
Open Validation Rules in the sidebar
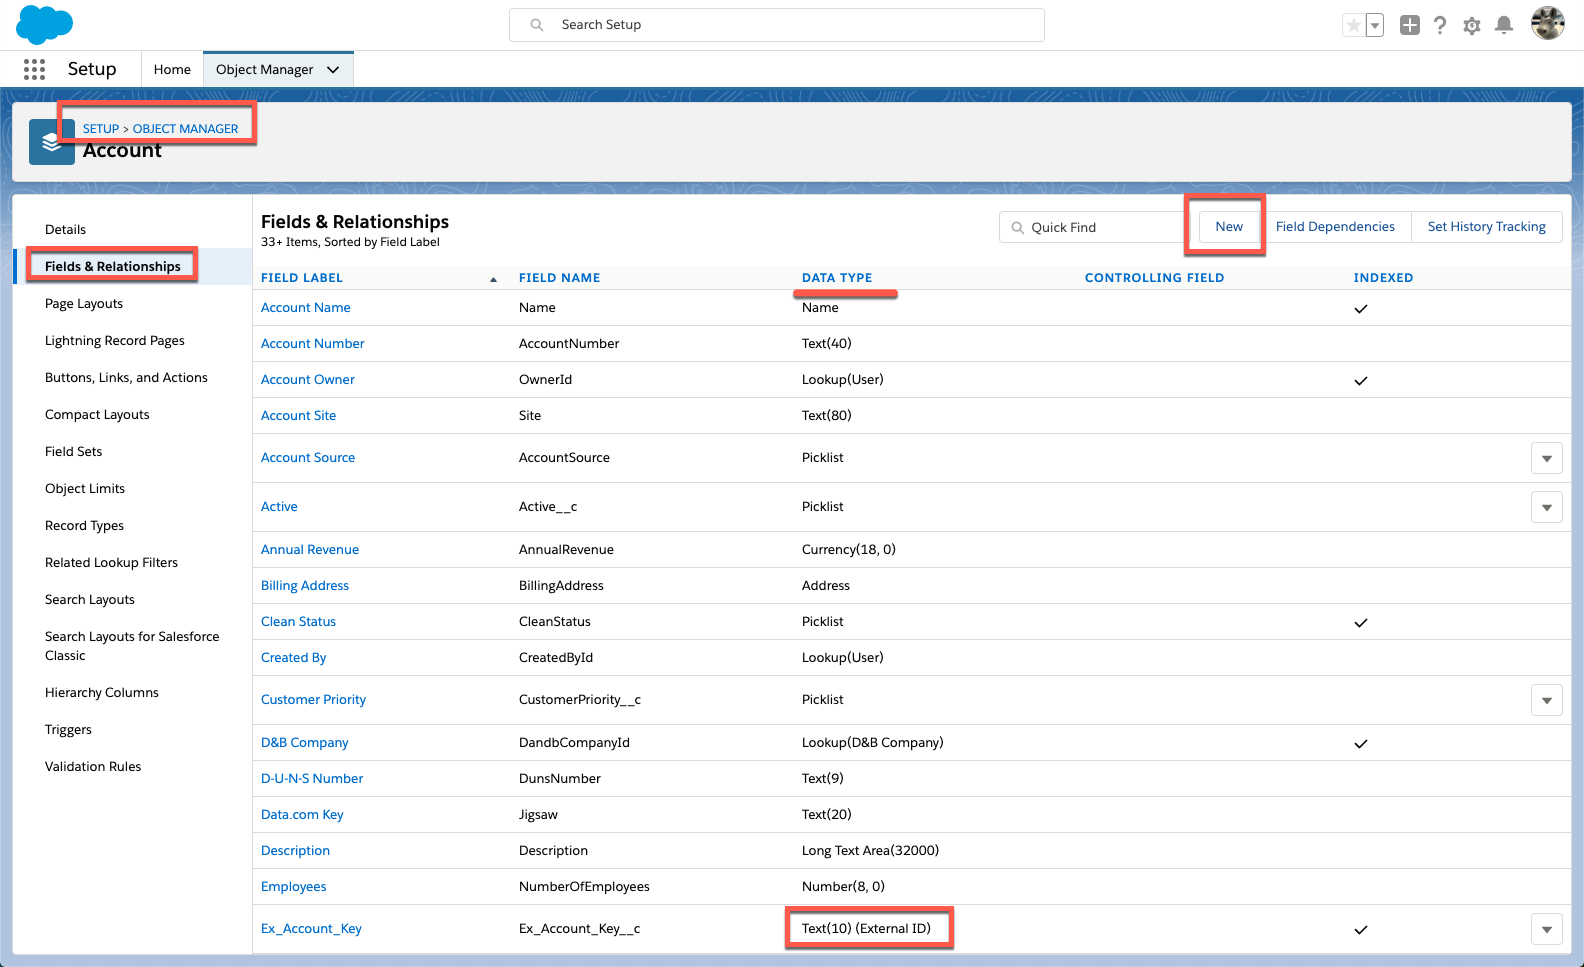point(93,767)
